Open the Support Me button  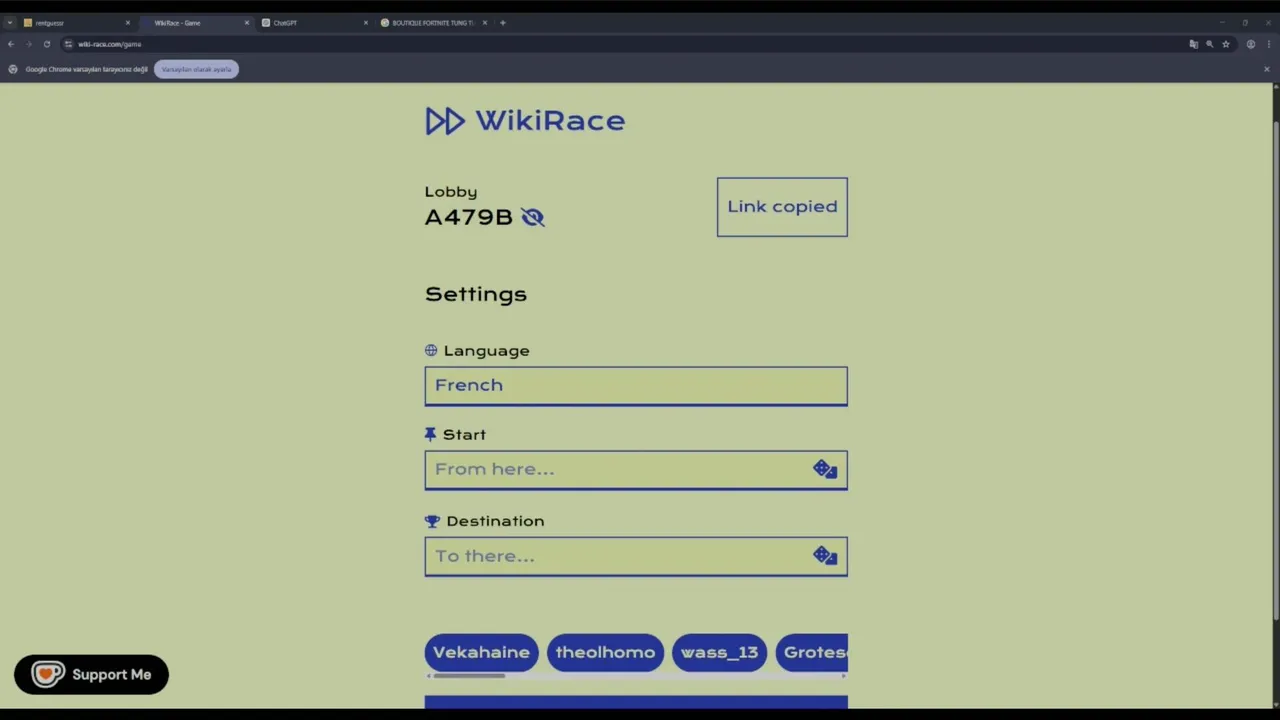click(91, 675)
